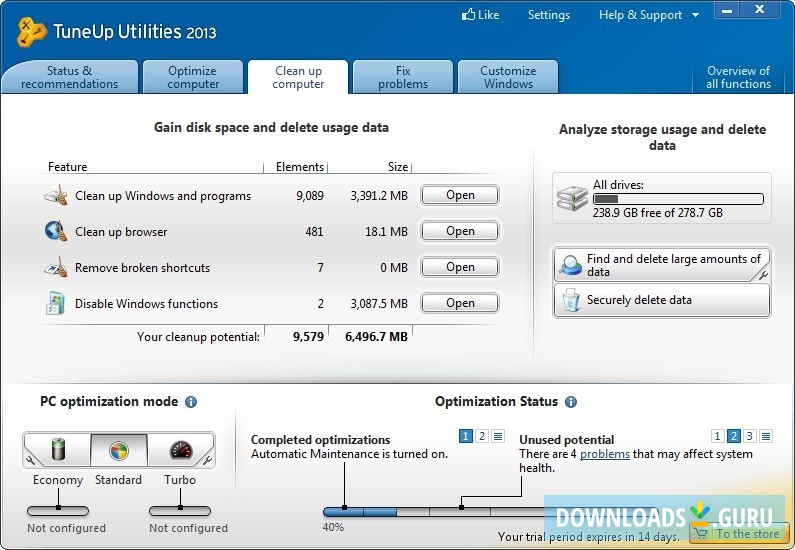Click wrench corner on Find and delete button
The width and height of the screenshot is (795, 550).
click(763, 275)
